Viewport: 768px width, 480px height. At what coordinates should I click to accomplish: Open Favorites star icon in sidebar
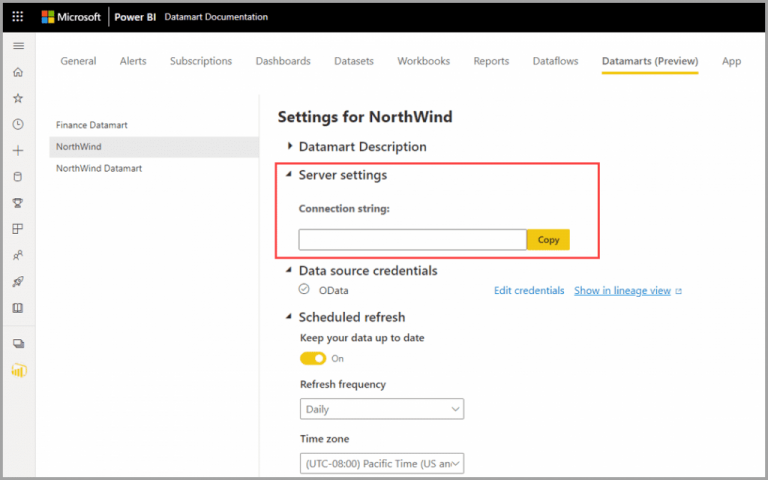coord(18,98)
